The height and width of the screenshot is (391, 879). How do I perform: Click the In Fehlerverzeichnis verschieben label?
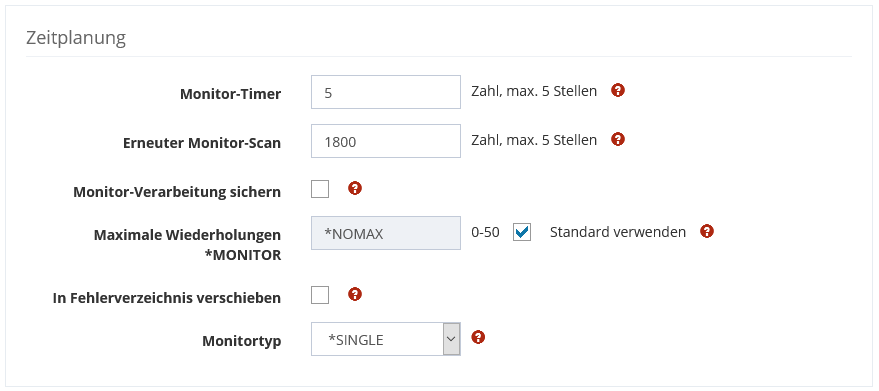167,298
